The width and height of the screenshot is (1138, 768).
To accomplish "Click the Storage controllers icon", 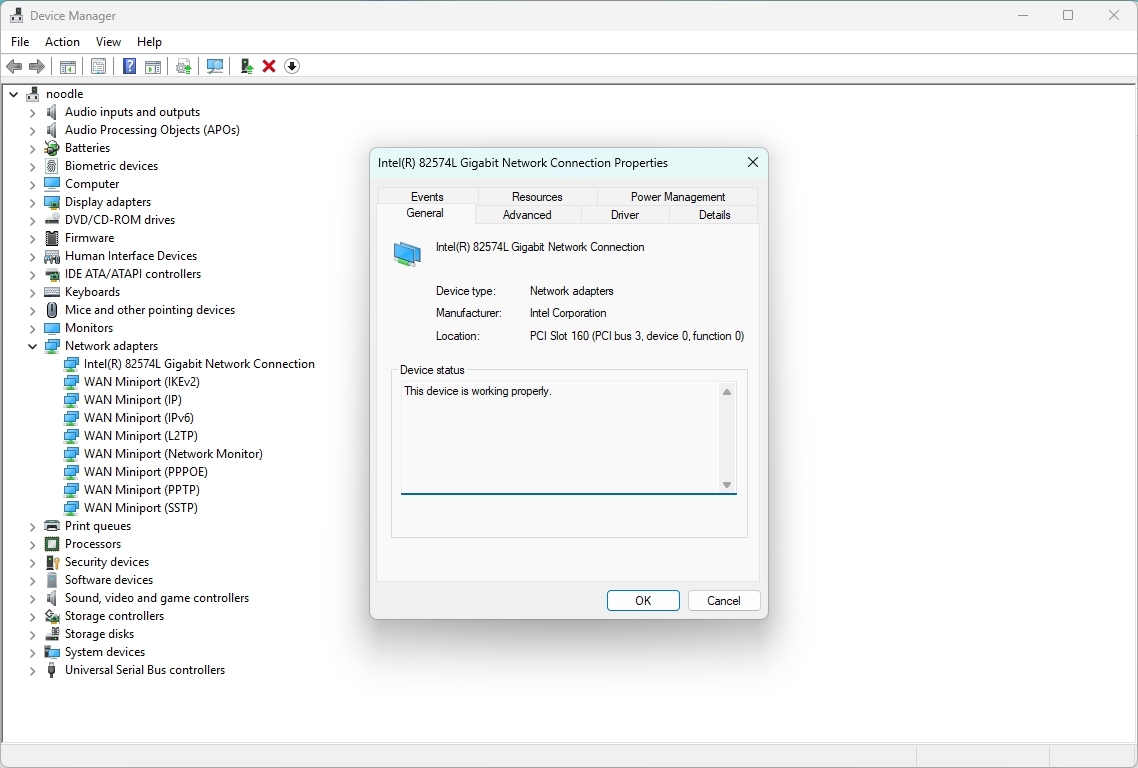I will [x=52, y=616].
